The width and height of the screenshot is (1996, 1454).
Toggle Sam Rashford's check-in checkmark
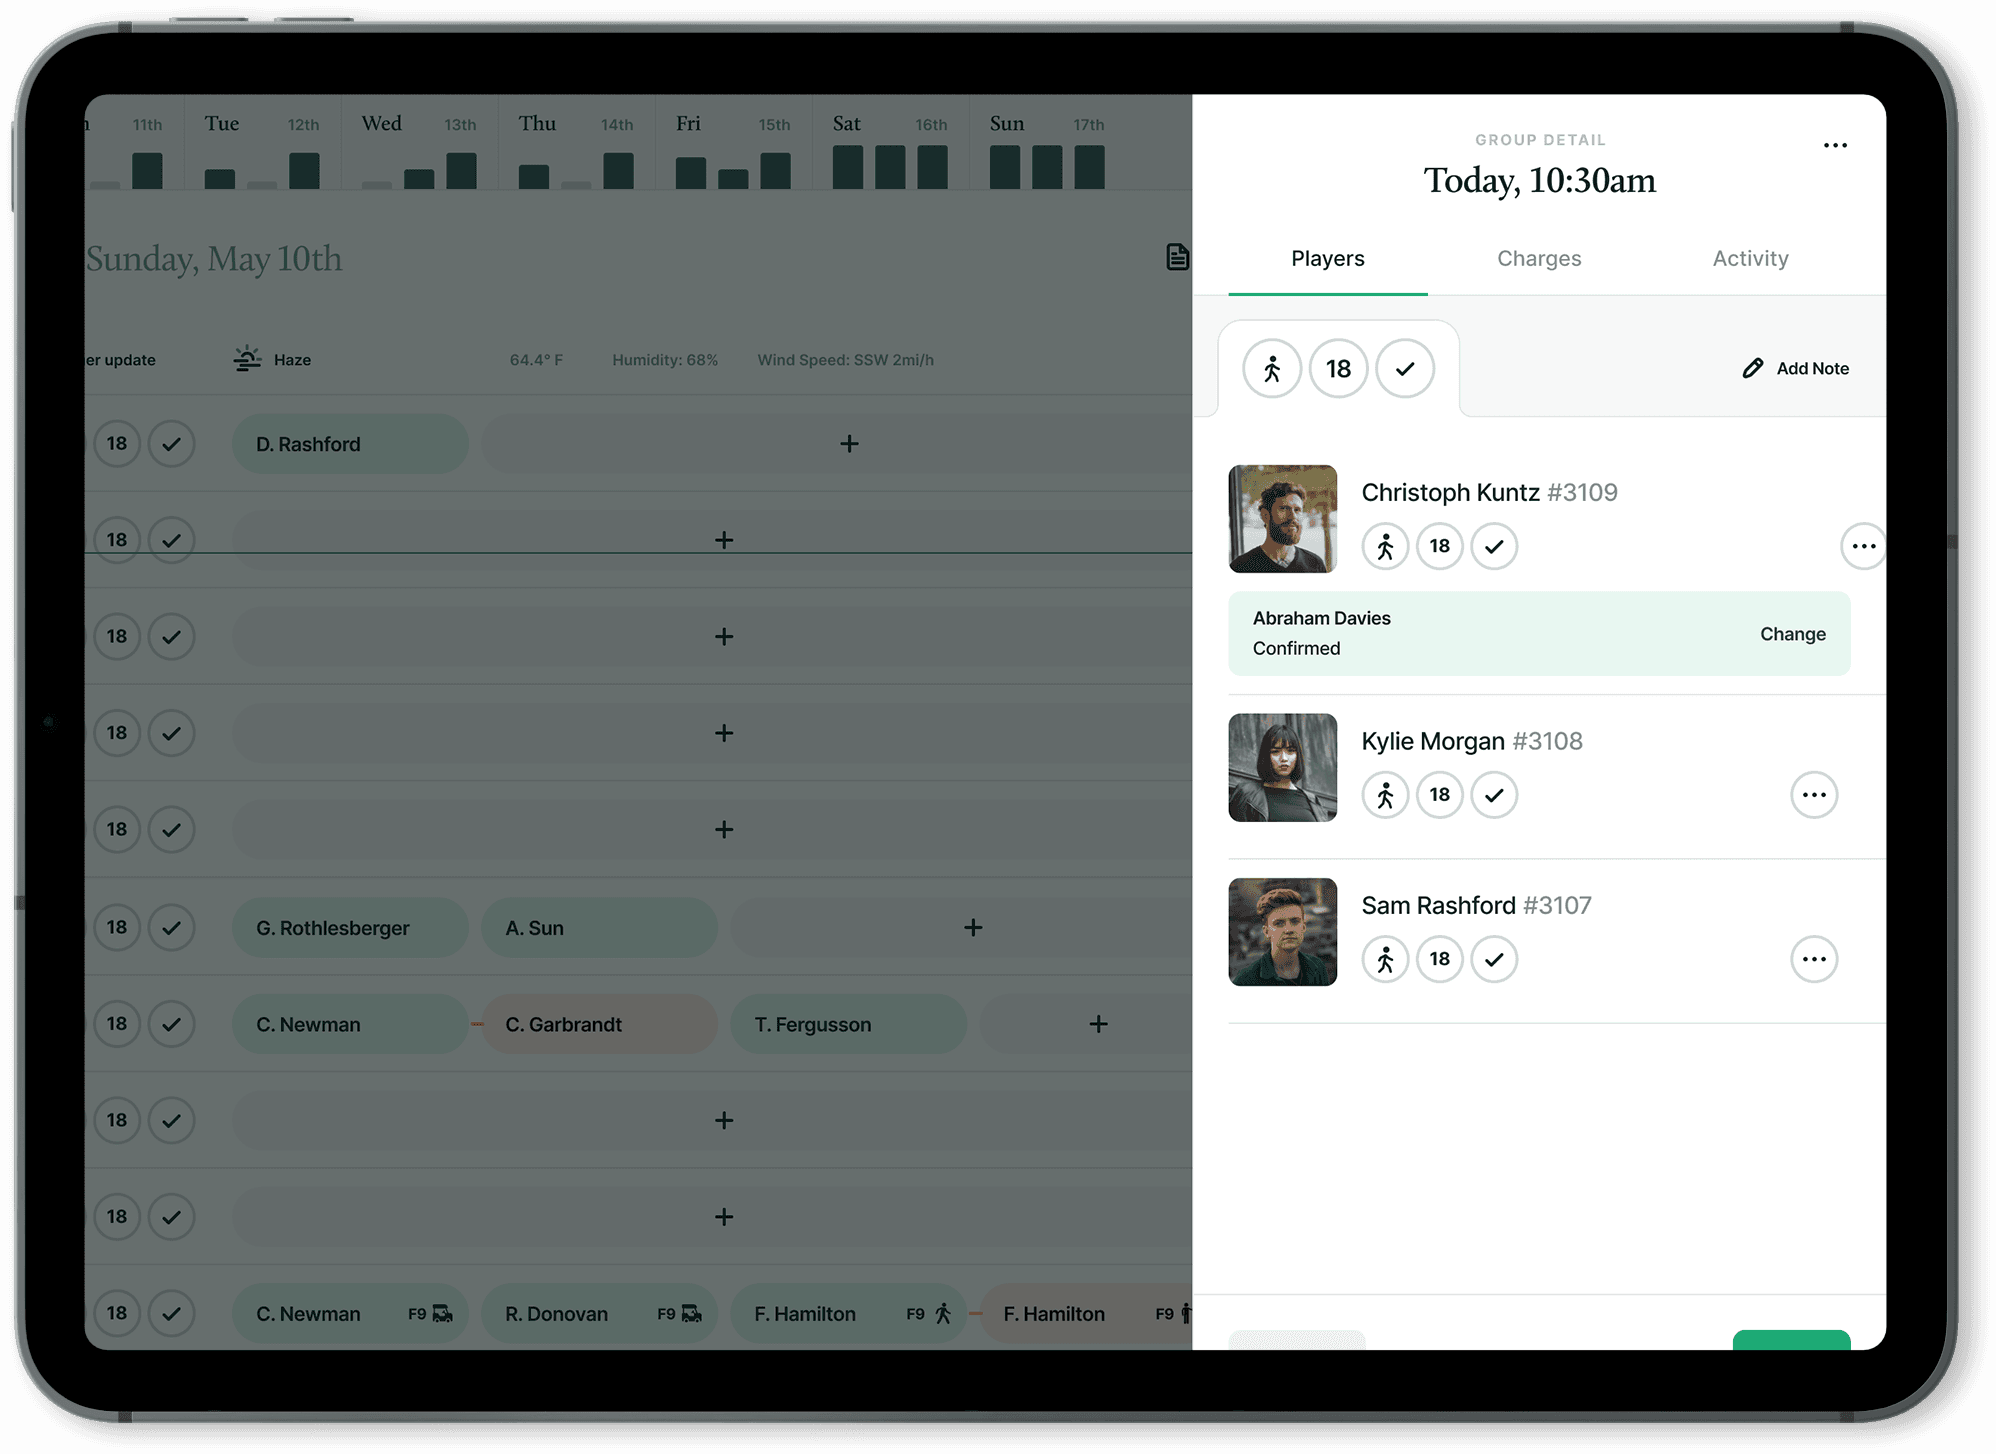[x=1494, y=960]
